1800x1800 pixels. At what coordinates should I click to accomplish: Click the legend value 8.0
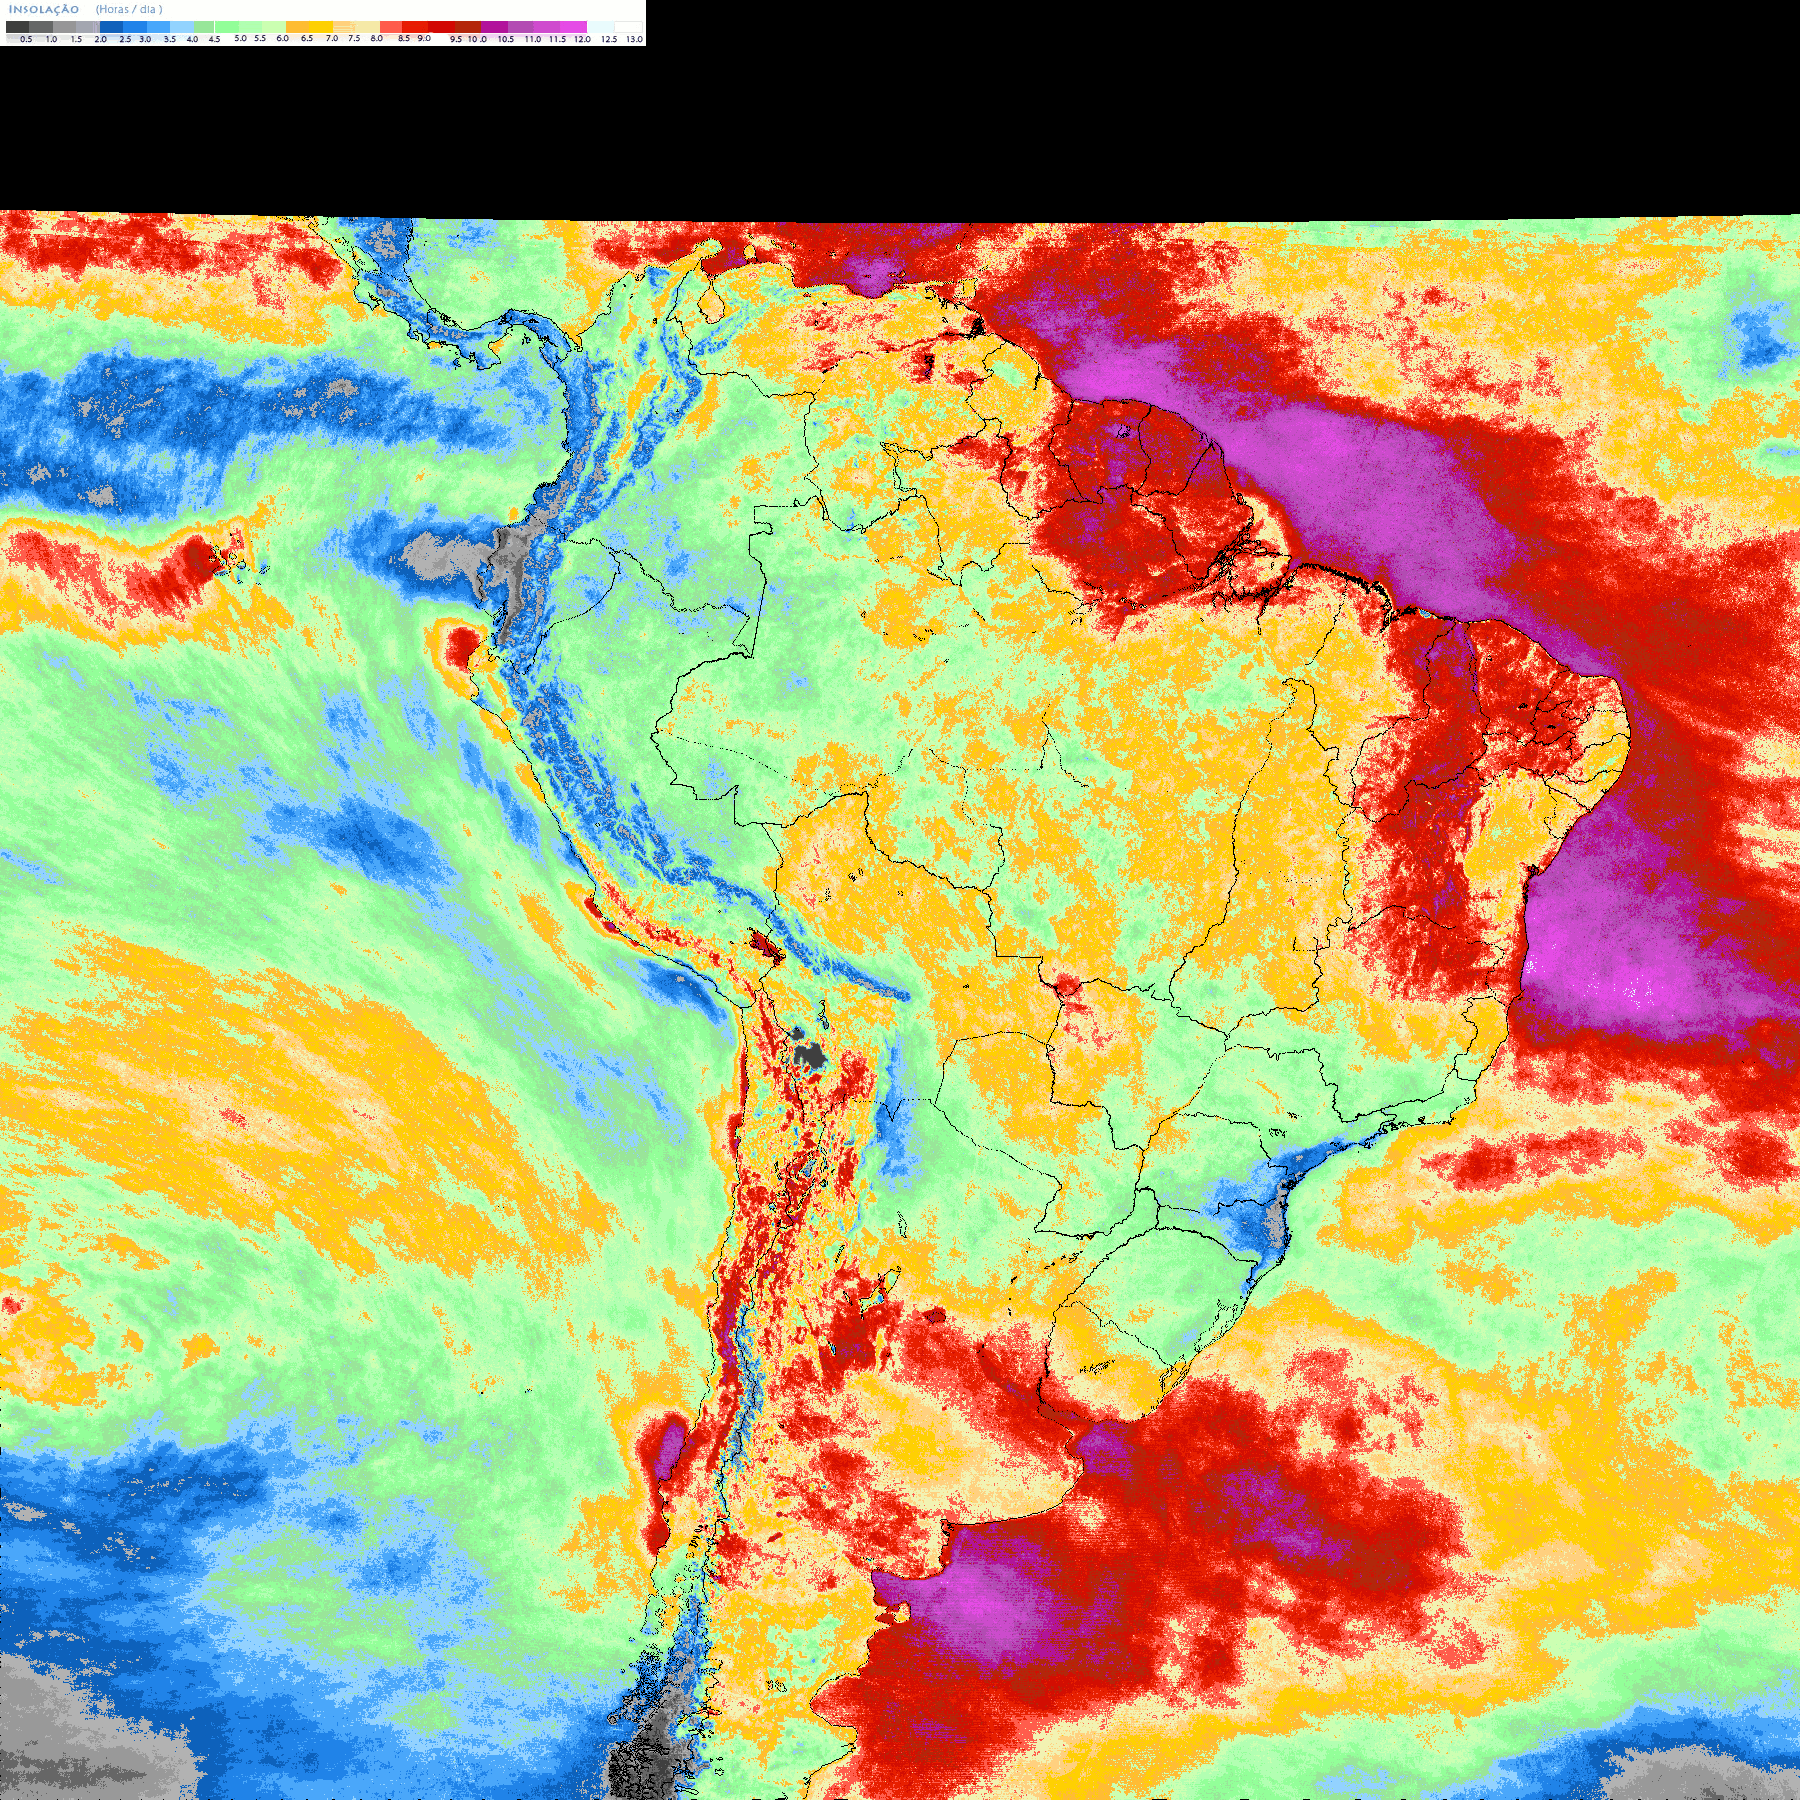[376, 38]
